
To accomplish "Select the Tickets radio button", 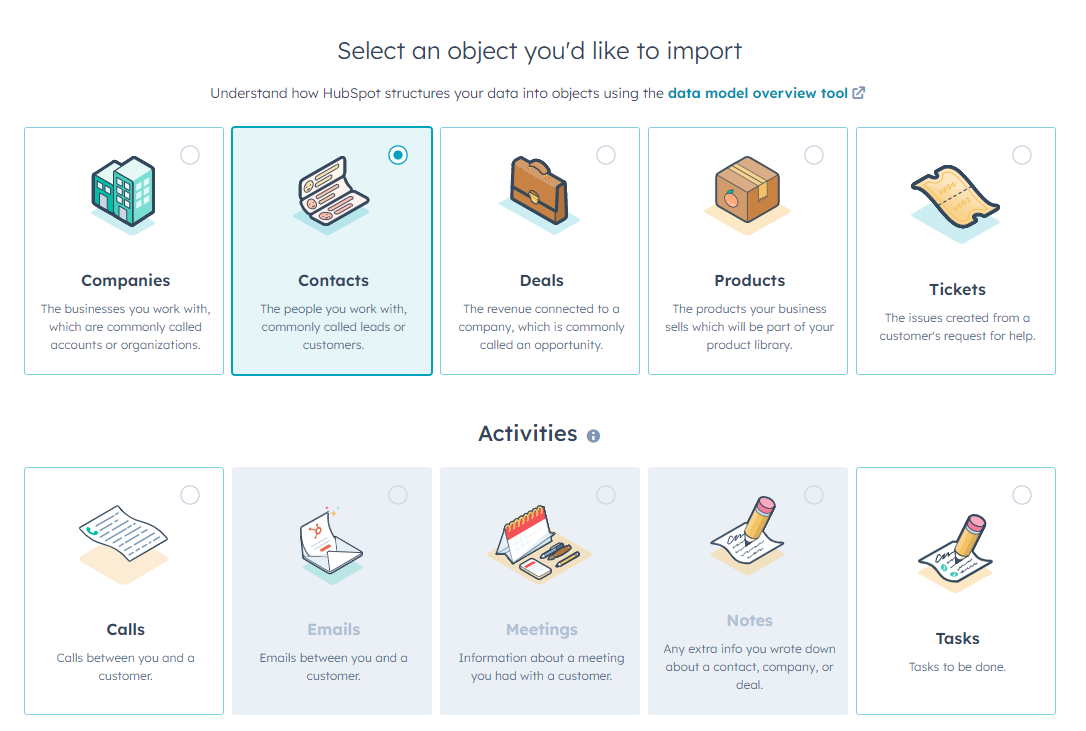I will pyautogui.click(x=1022, y=155).
